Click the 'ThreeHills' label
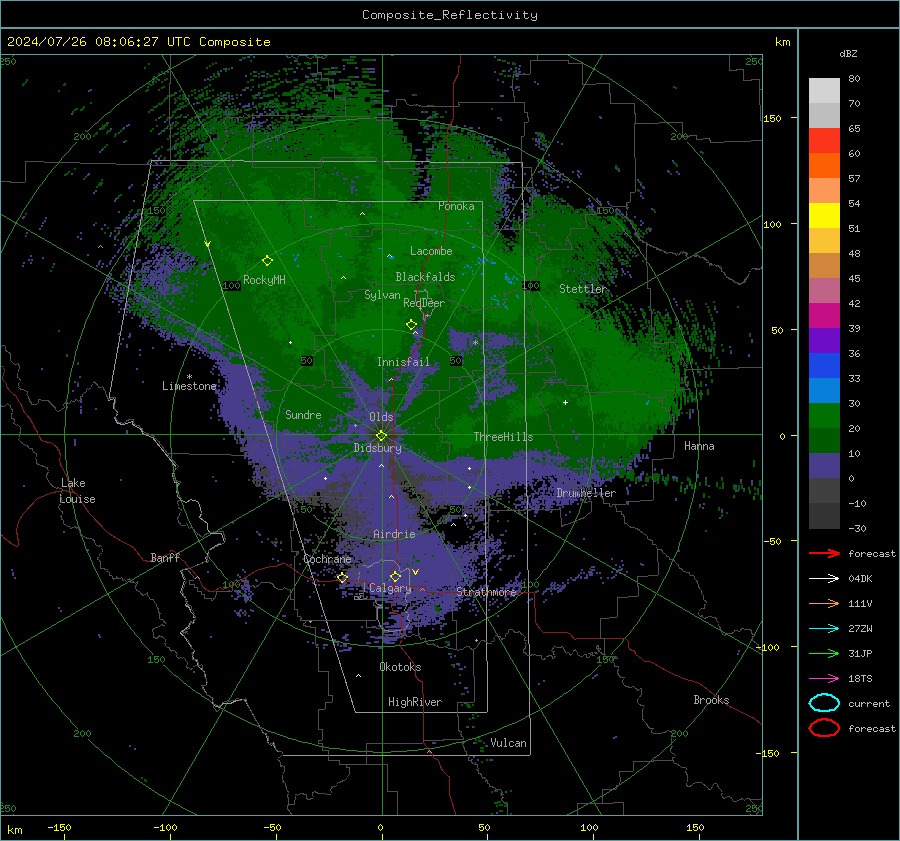This screenshot has width=900, height=841. (x=503, y=437)
